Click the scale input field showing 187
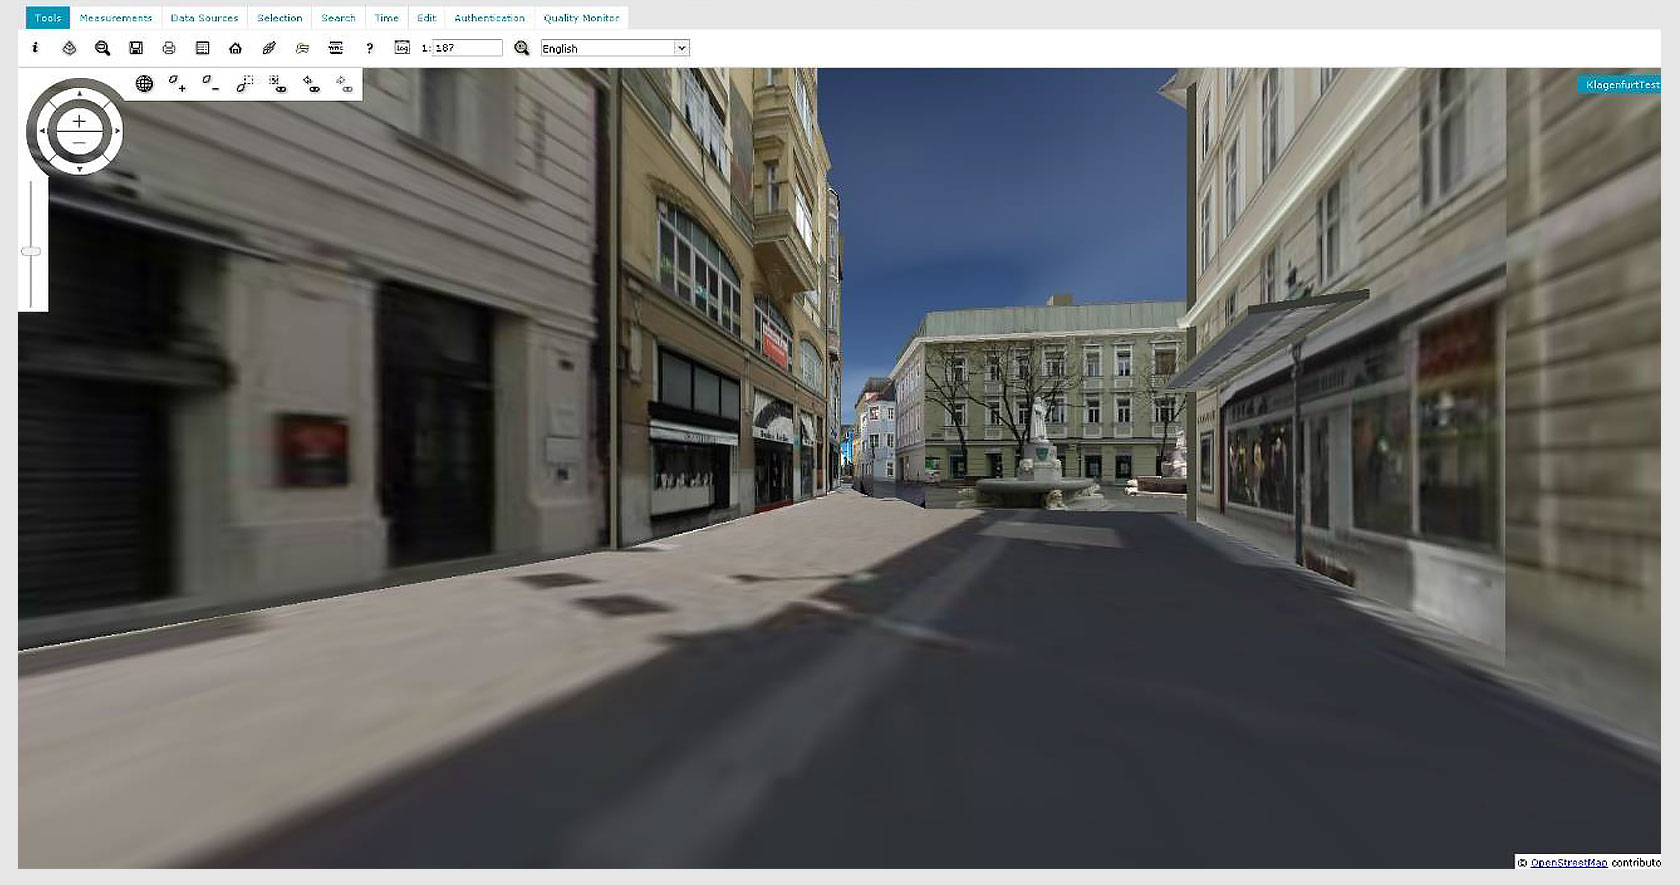Viewport: 1680px width, 885px height. pyautogui.click(x=467, y=48)
